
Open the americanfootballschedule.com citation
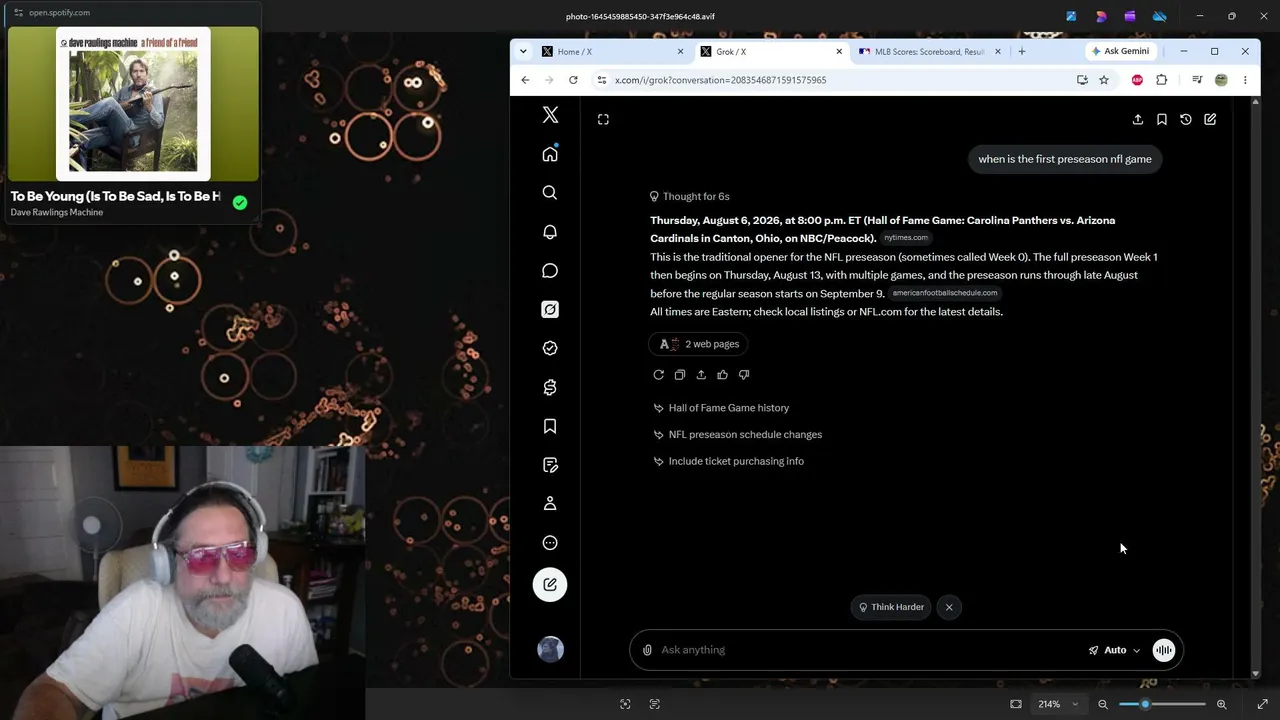945,293
